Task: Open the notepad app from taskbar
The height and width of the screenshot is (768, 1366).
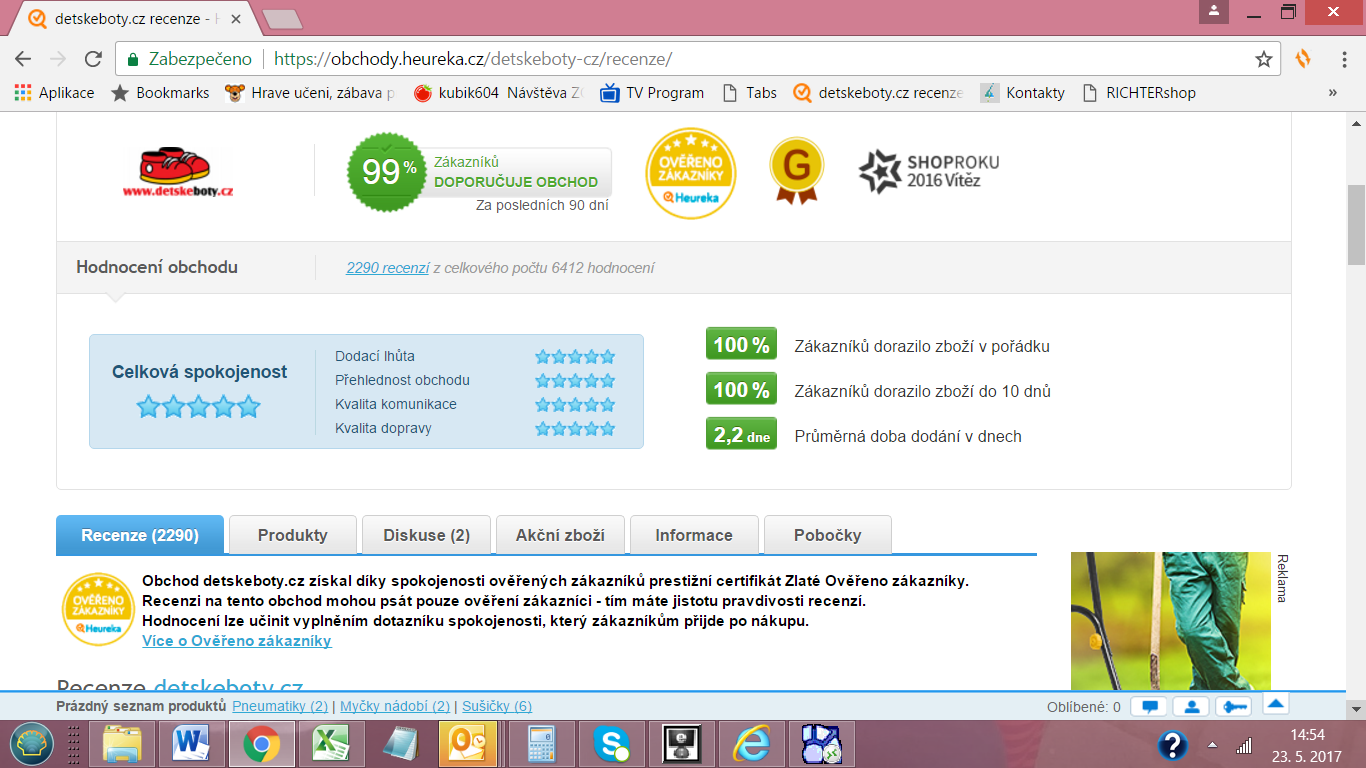Action: pos(399,744)
